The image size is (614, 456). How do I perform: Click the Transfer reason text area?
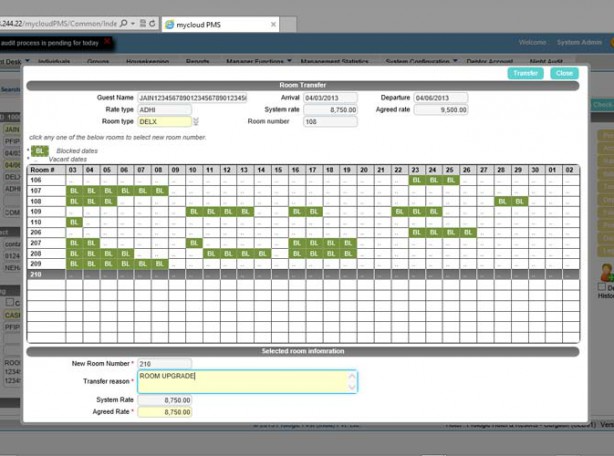[x=247, y=382]
